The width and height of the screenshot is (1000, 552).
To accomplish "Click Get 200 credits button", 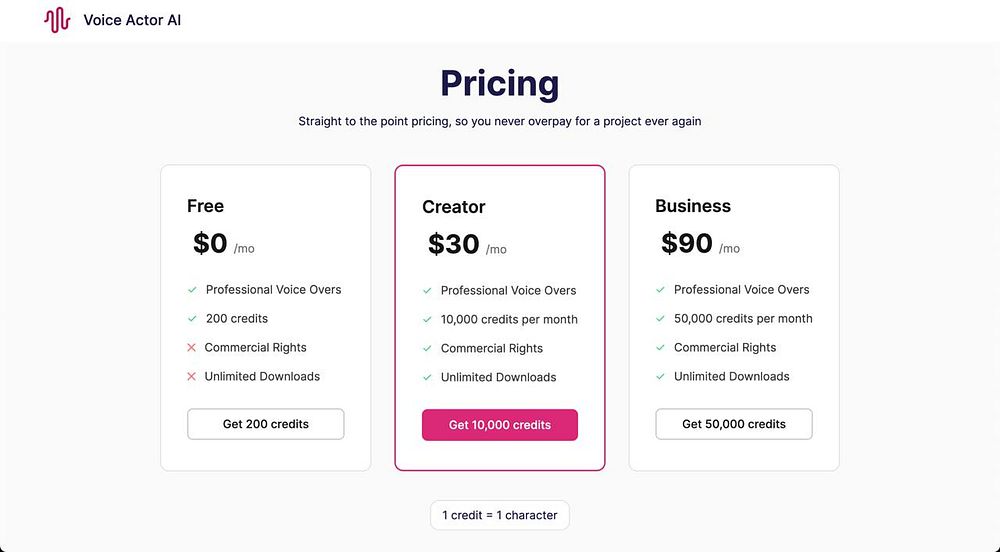I will pos(266,424).
